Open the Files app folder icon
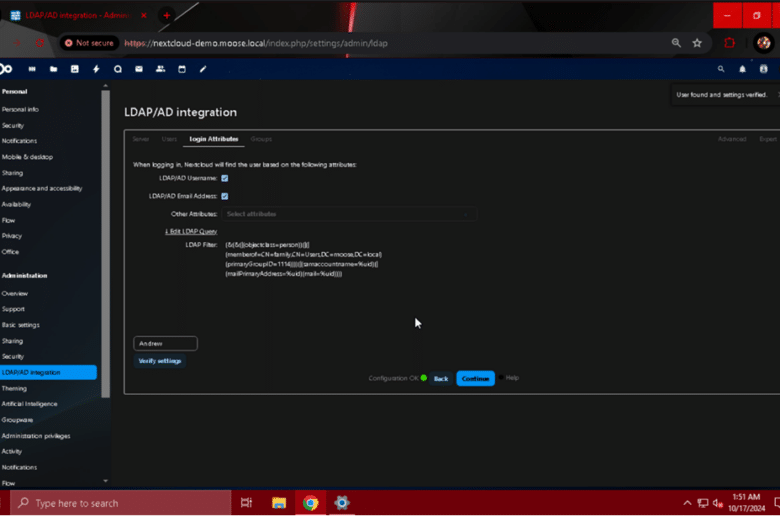 (53, 69)
